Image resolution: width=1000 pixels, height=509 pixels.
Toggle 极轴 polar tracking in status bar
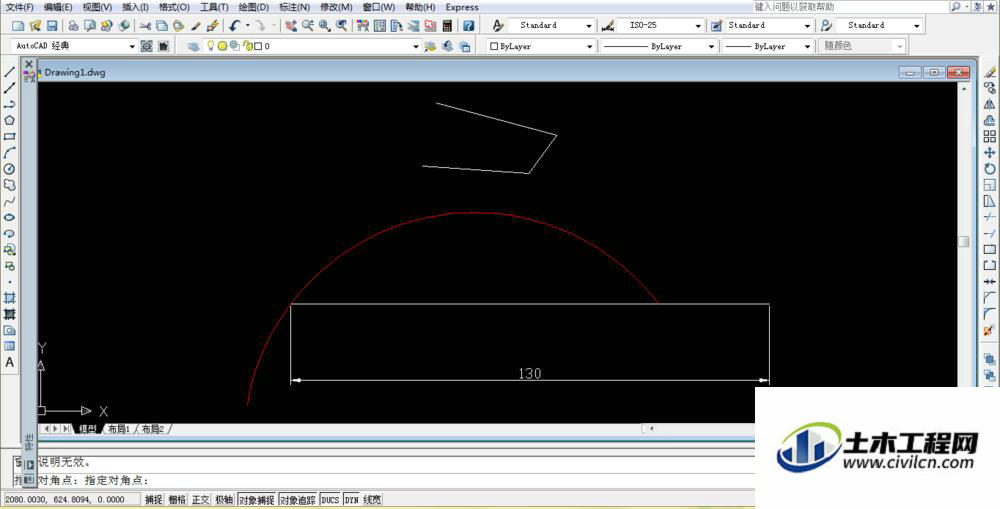tap(224, 500)
